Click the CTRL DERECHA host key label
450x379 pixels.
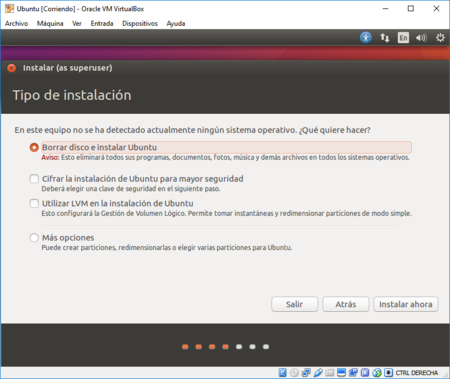point(417,373)
